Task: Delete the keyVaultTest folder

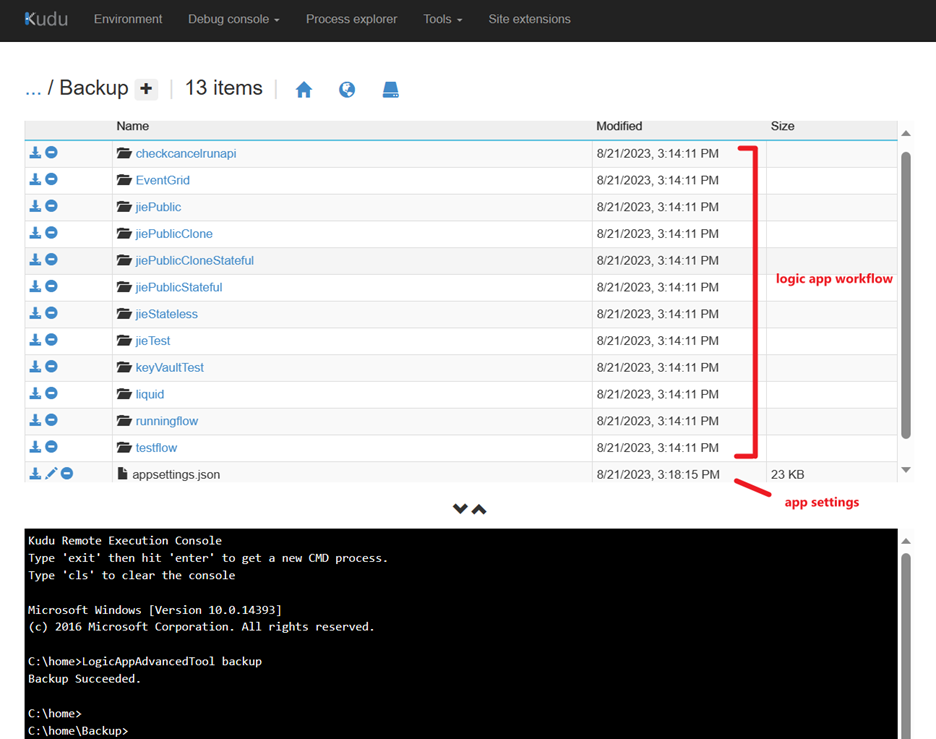Action: click(51, 367)
